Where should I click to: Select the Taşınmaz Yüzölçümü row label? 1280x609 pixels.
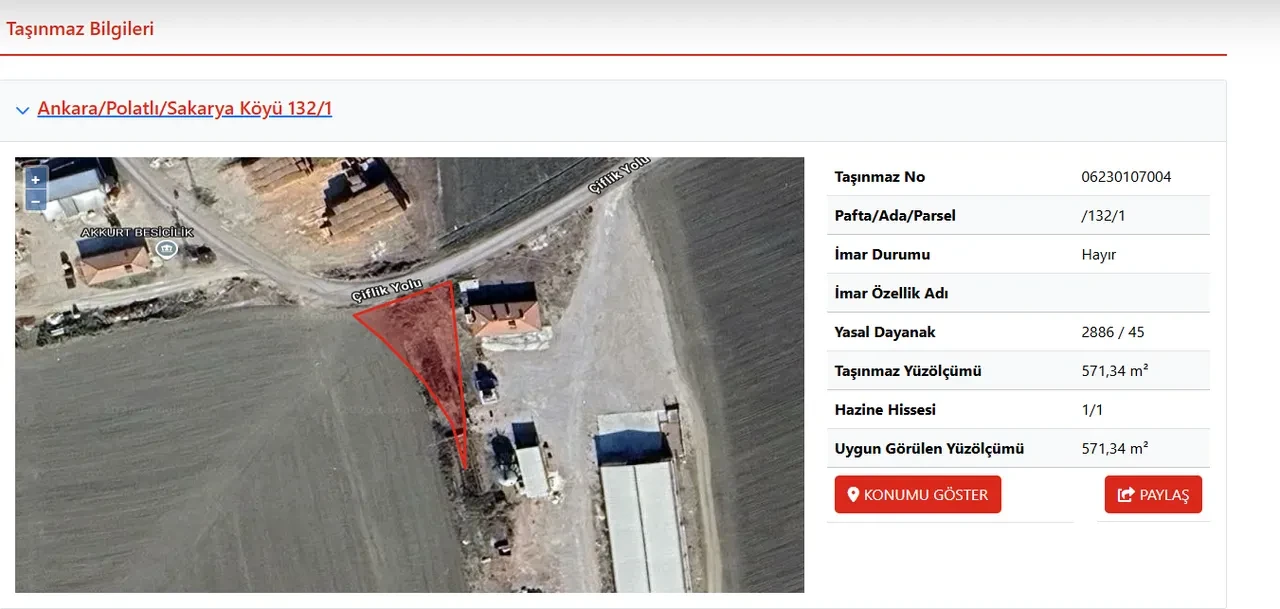point(907,371)
